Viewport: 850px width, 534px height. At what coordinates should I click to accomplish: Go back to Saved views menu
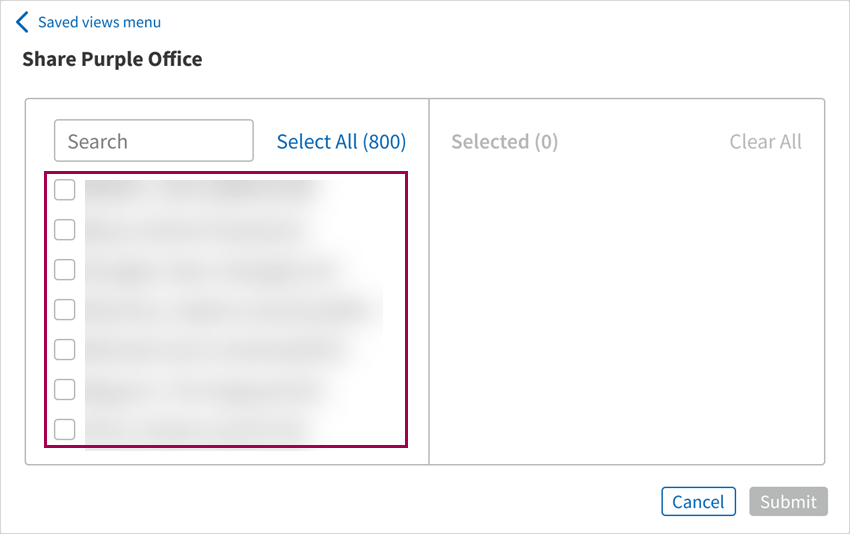(x=99, y=22)
